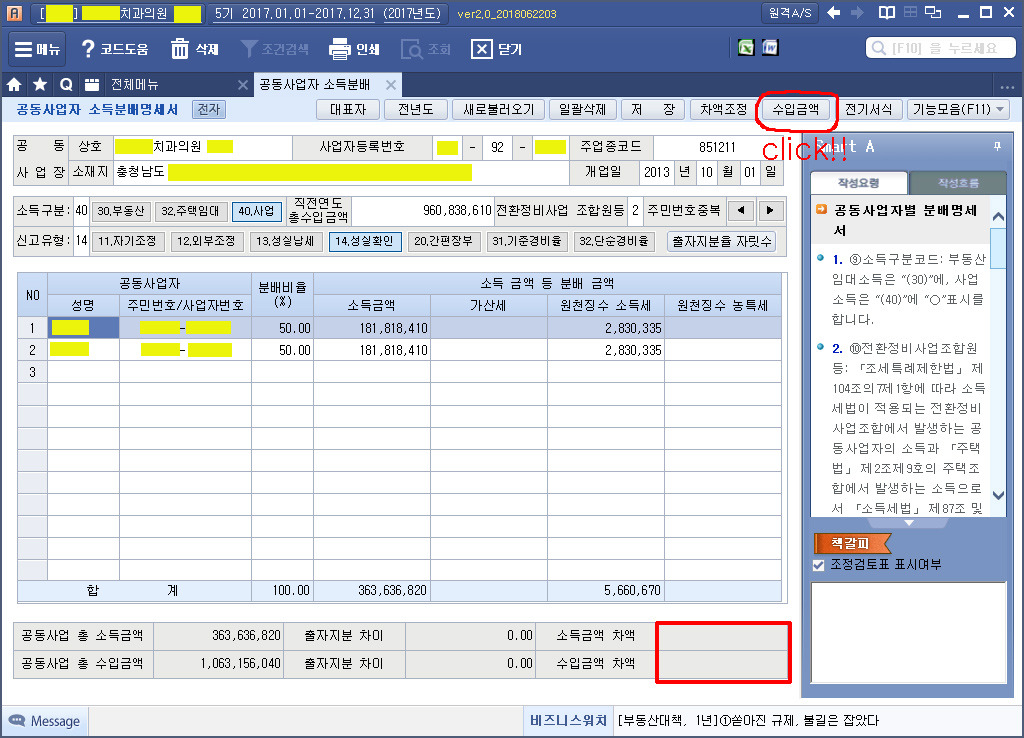Open the Message chat bubble

[x=44, y=721]
